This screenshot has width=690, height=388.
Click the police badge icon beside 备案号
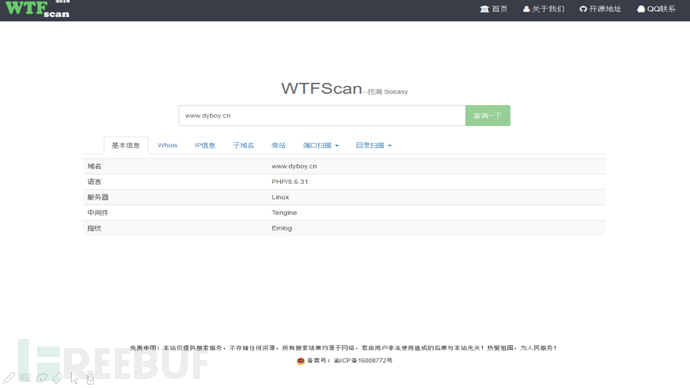(301, 361)
